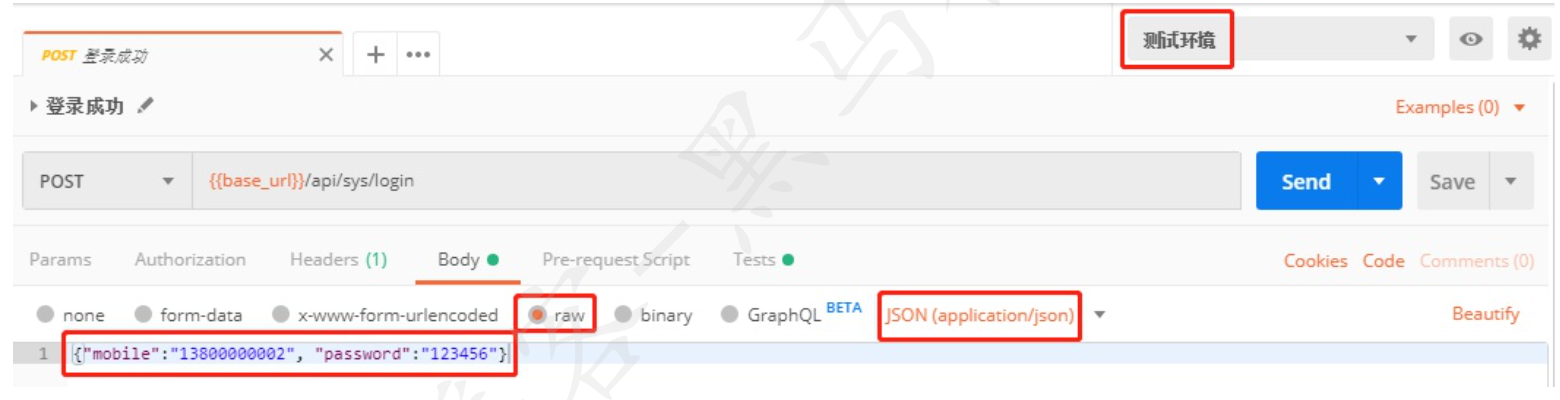Expand the Send button dropdown arrow
Image resolution: width=1560 pixels, height=400 pixels.
click(x=1380, y=182)
